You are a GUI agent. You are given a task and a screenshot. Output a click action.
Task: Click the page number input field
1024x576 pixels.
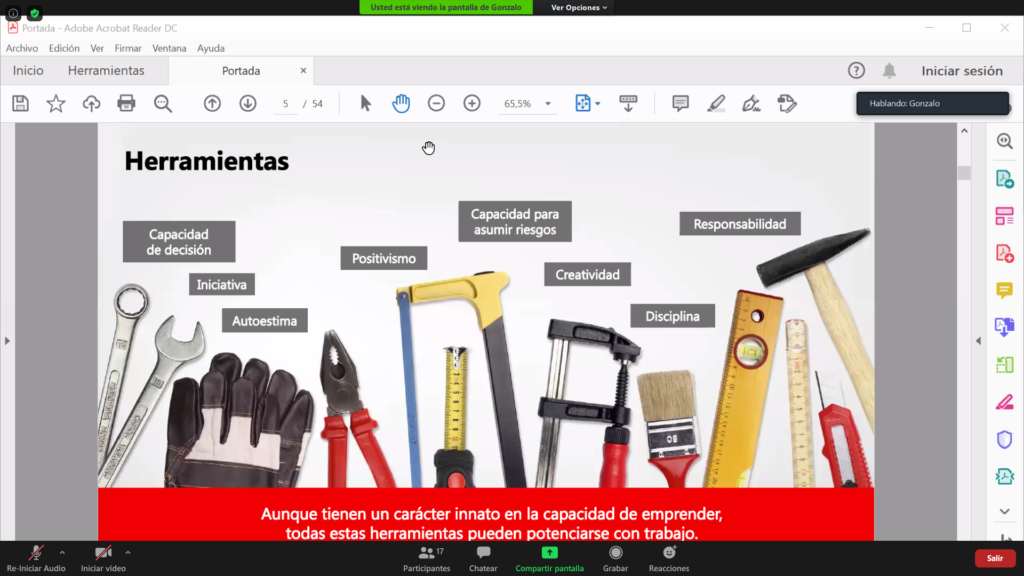pyautogui.click(x=286, y=103)
